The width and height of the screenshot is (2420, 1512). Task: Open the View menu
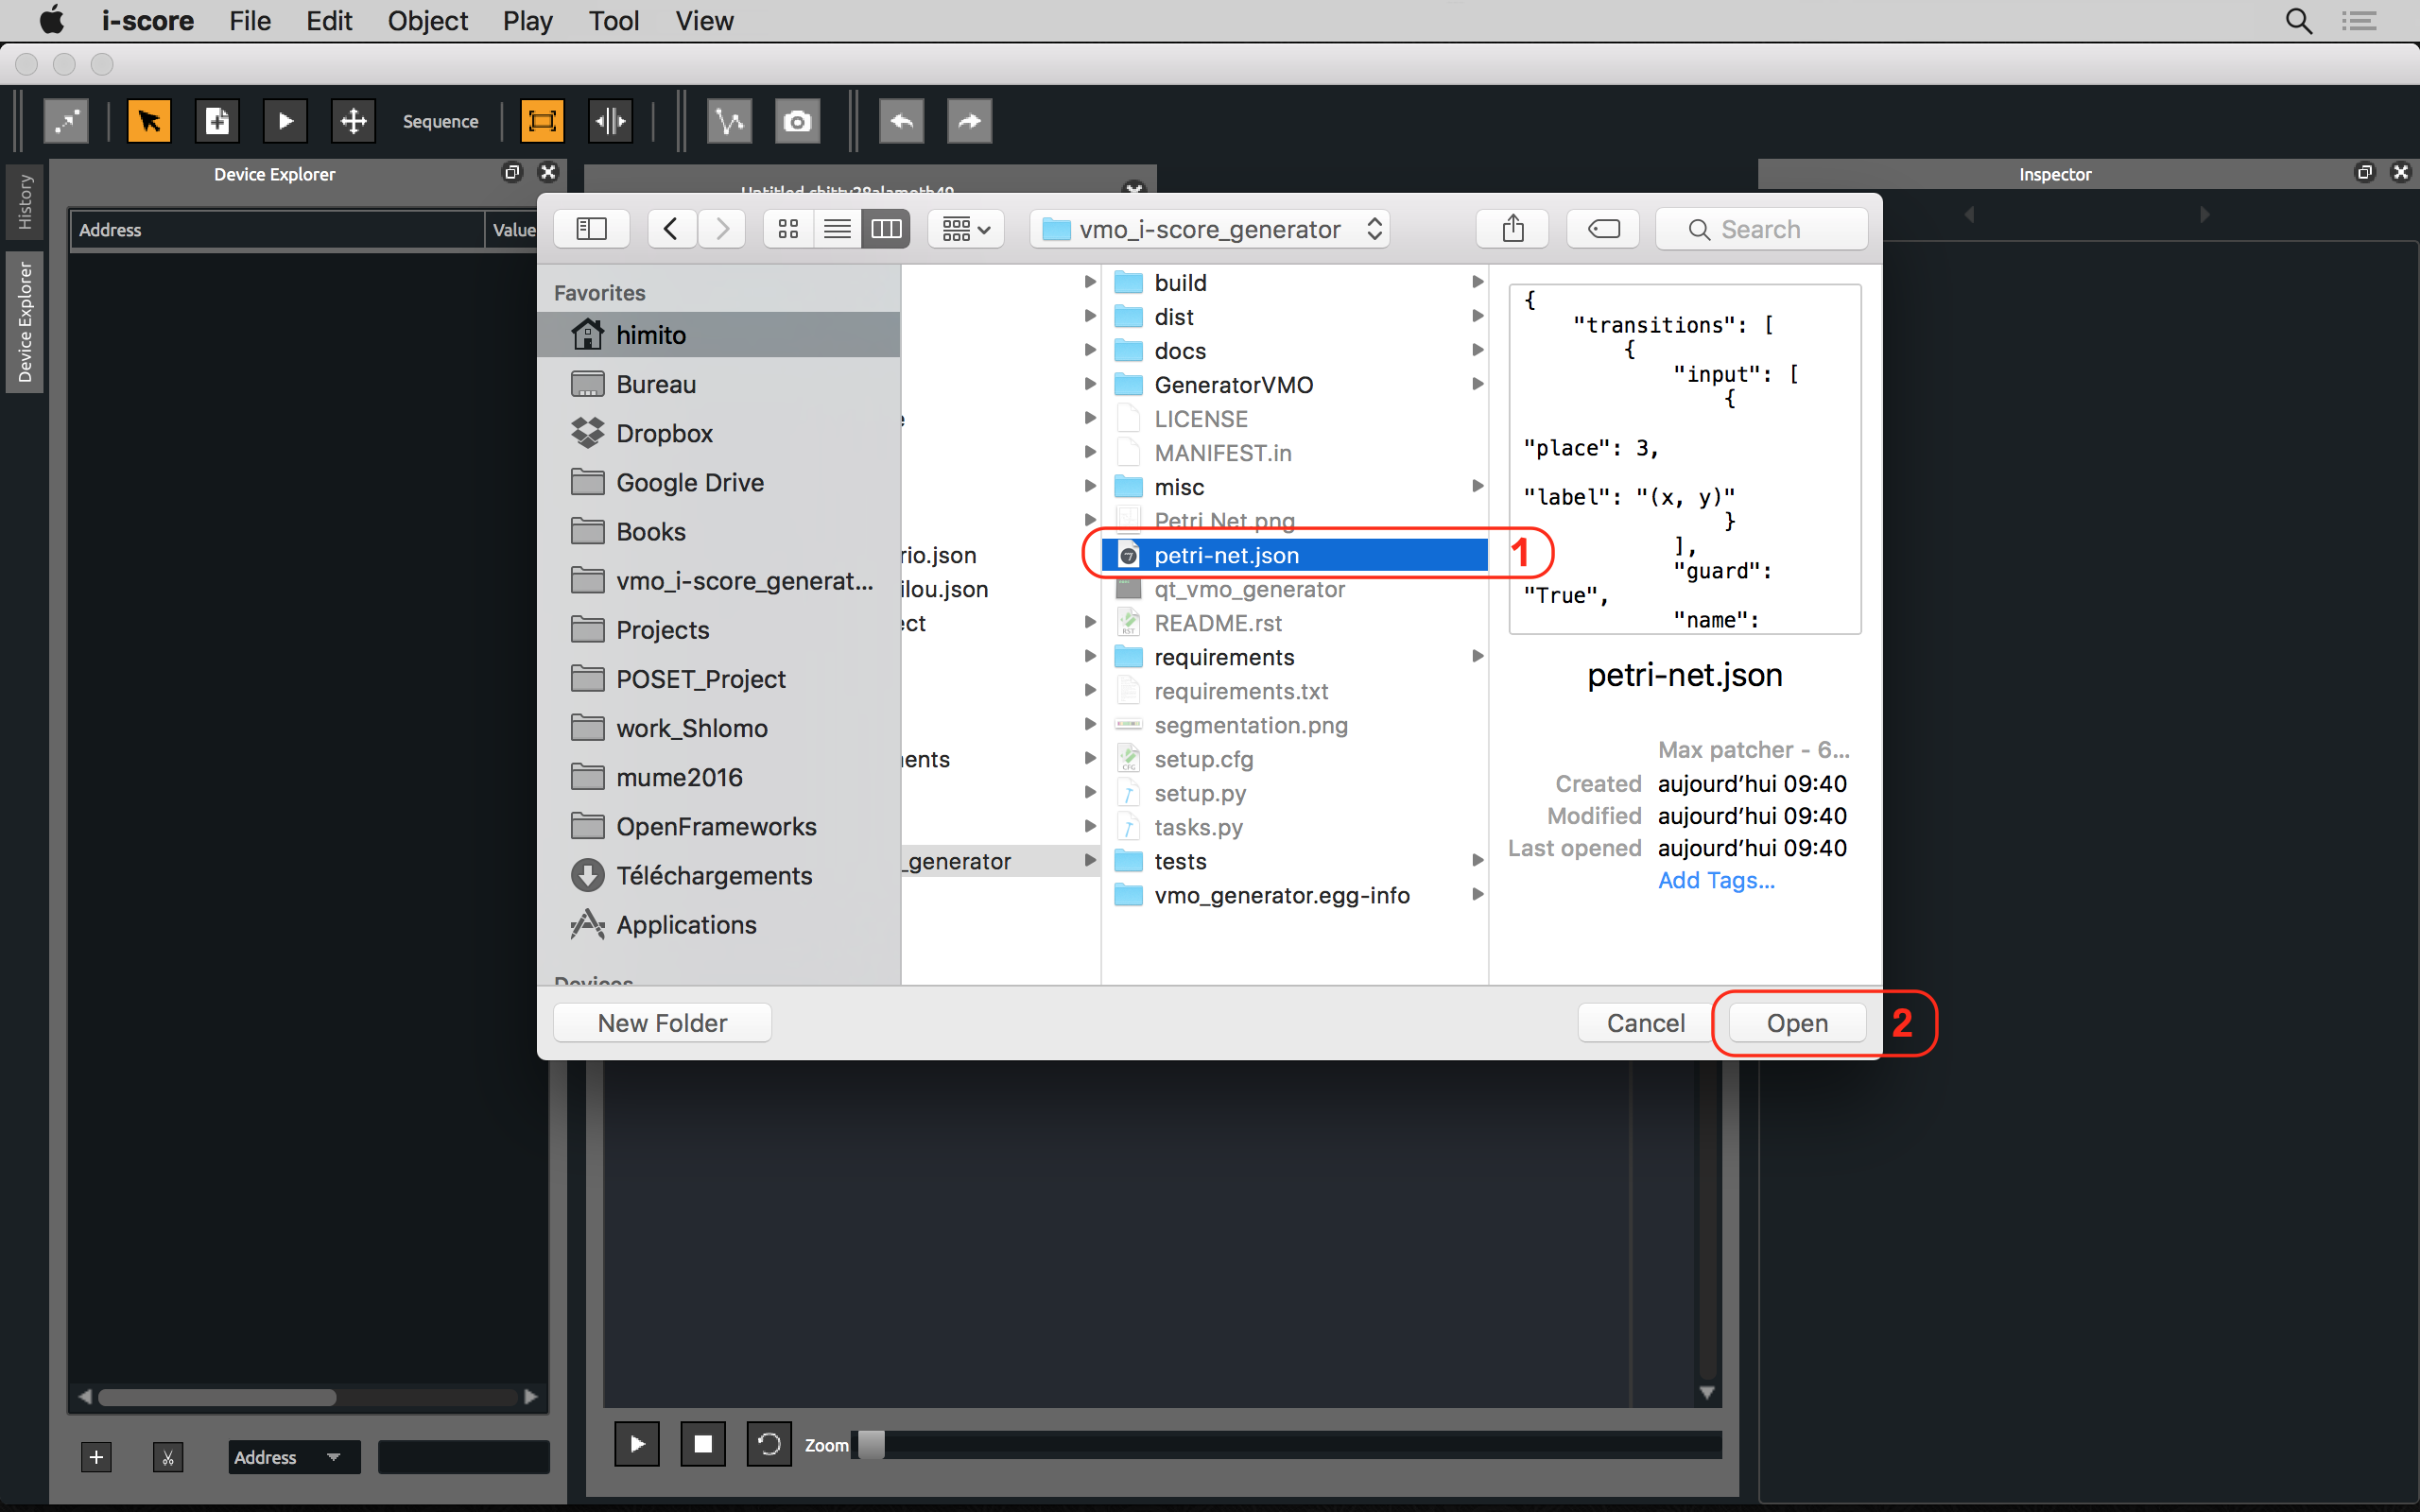click(x=704, y=20)
